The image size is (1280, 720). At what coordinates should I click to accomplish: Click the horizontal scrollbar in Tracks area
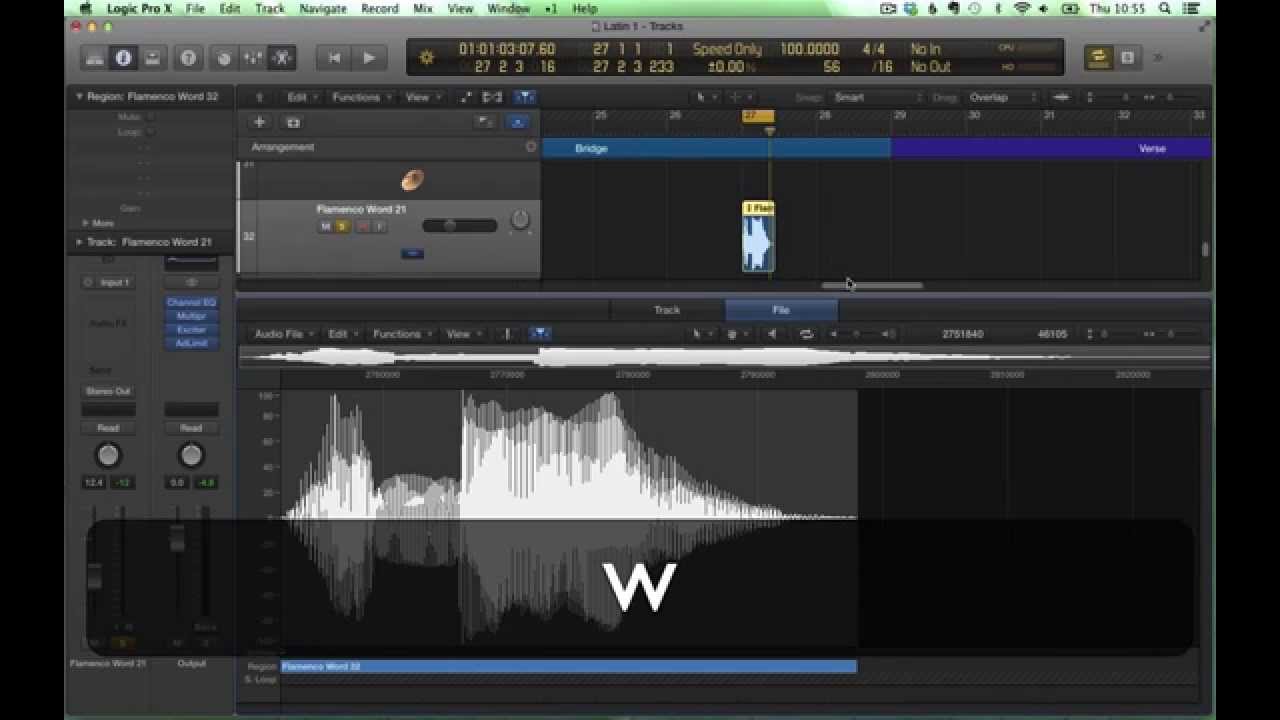click(872, 285)
